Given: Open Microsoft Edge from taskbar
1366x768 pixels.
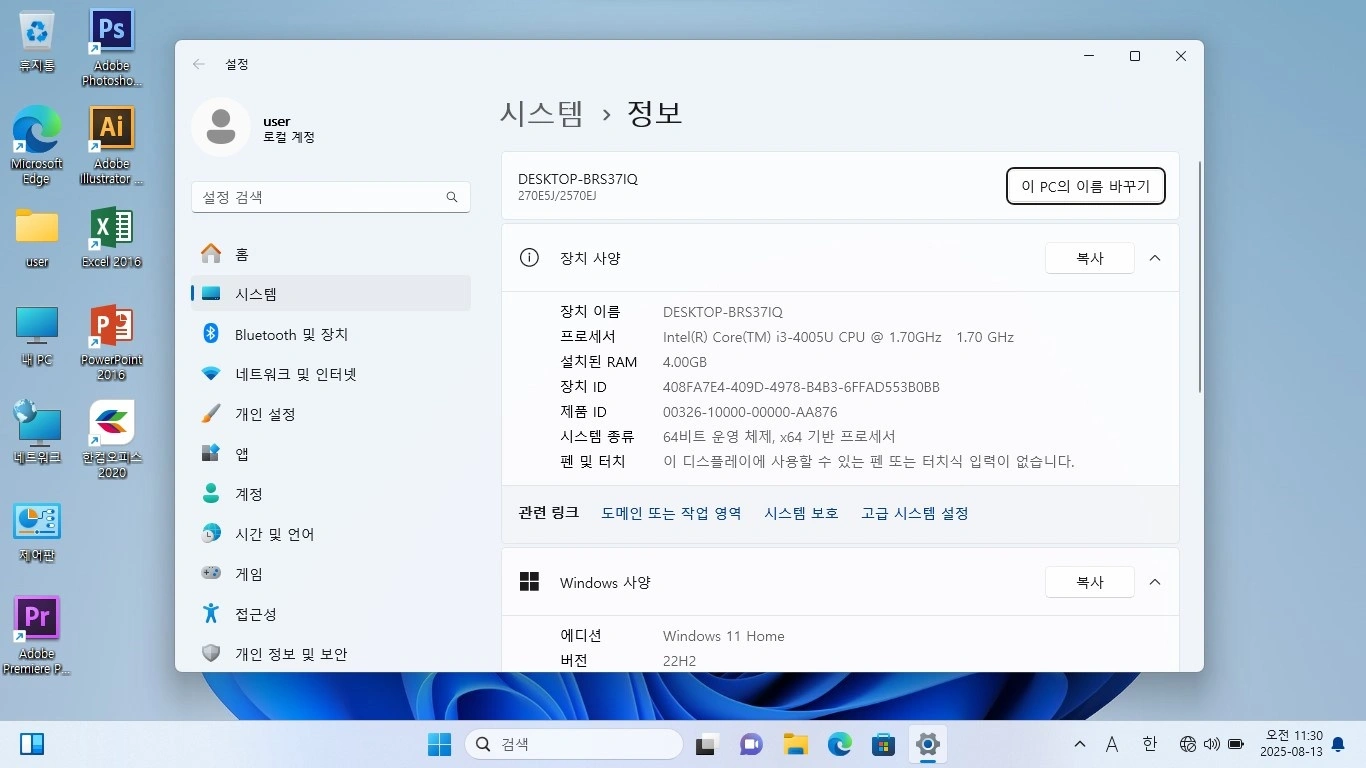Looking at the screenshot, I should coord(839,744).
